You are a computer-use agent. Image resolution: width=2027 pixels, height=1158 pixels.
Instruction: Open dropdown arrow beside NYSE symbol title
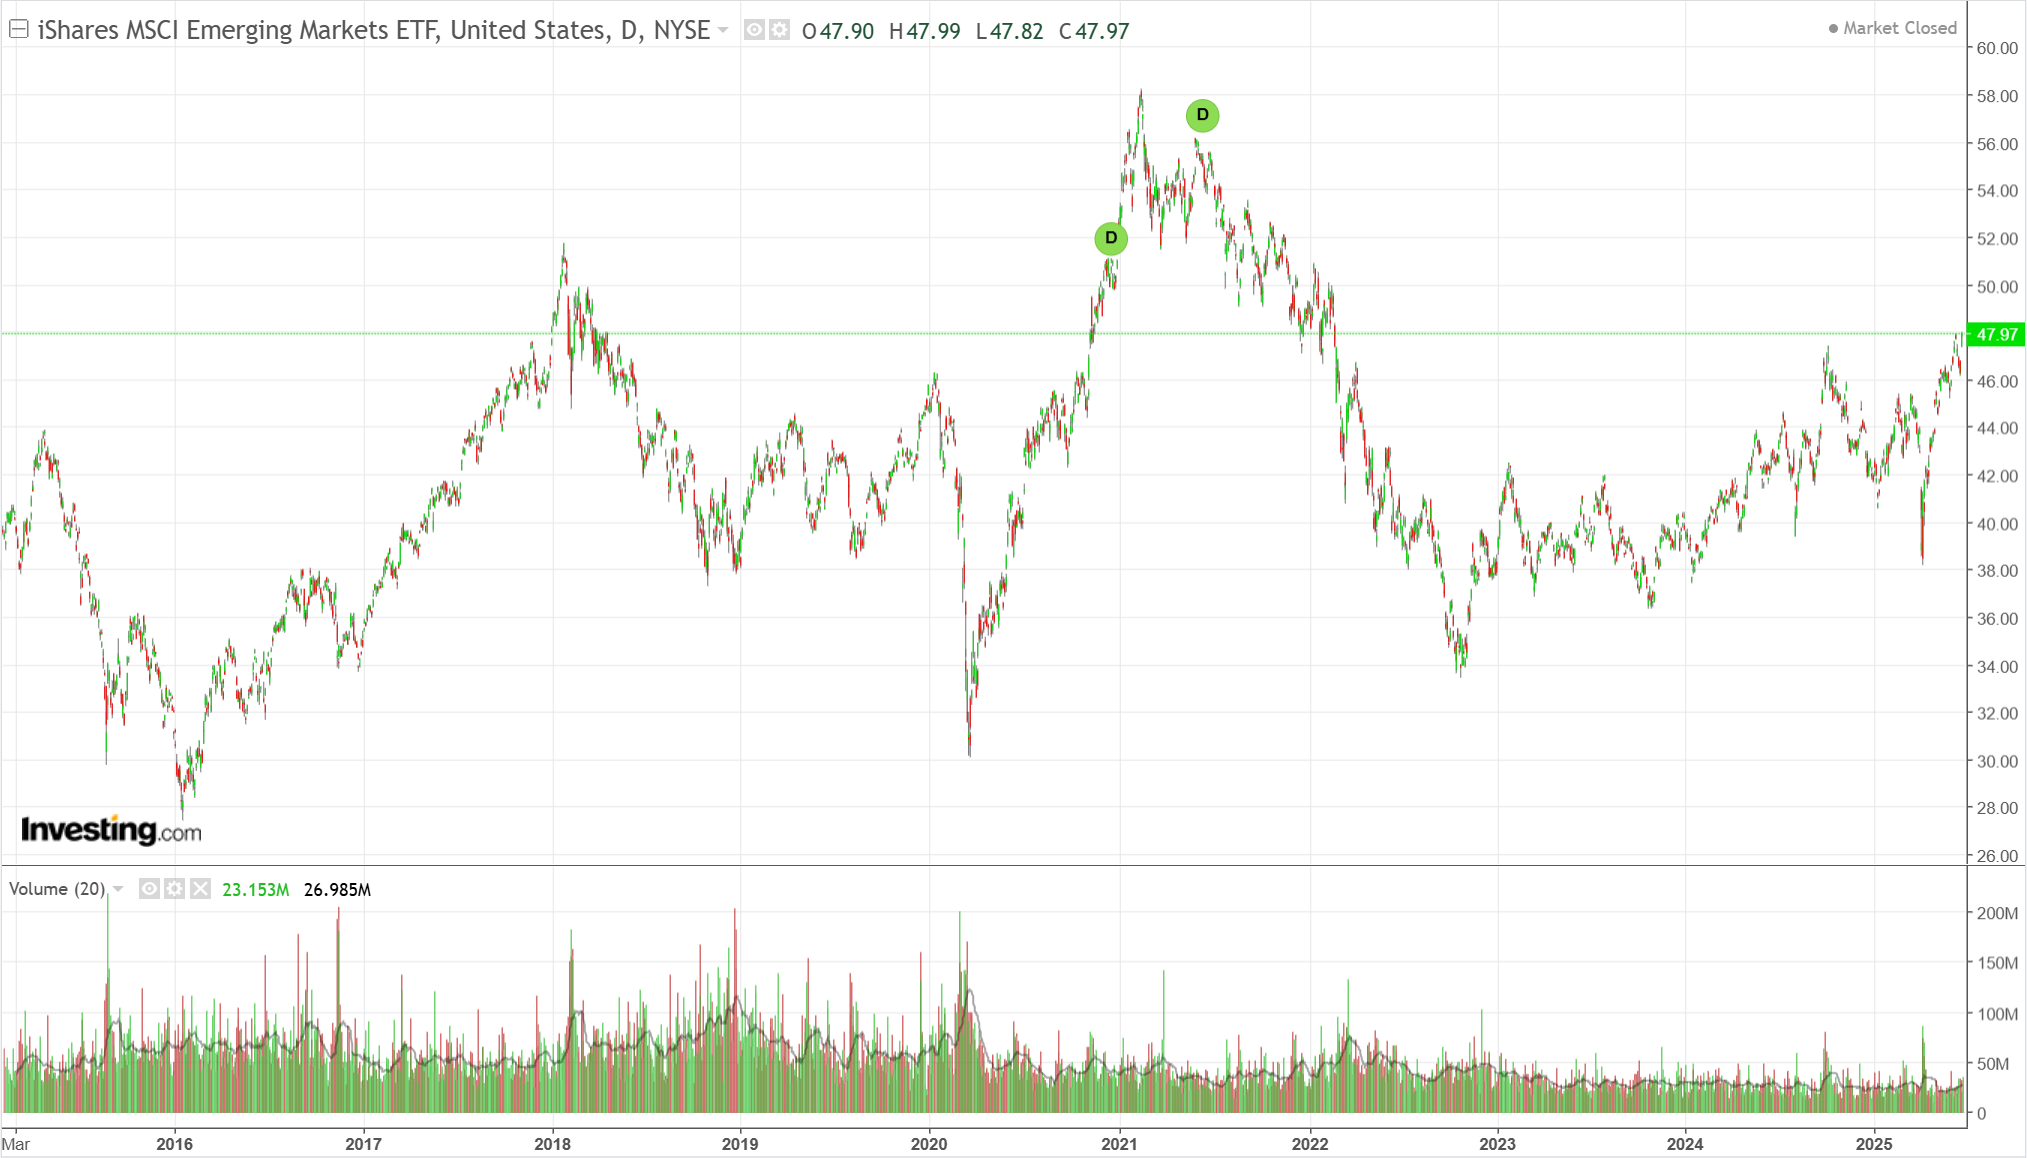[x=723, y=30]
